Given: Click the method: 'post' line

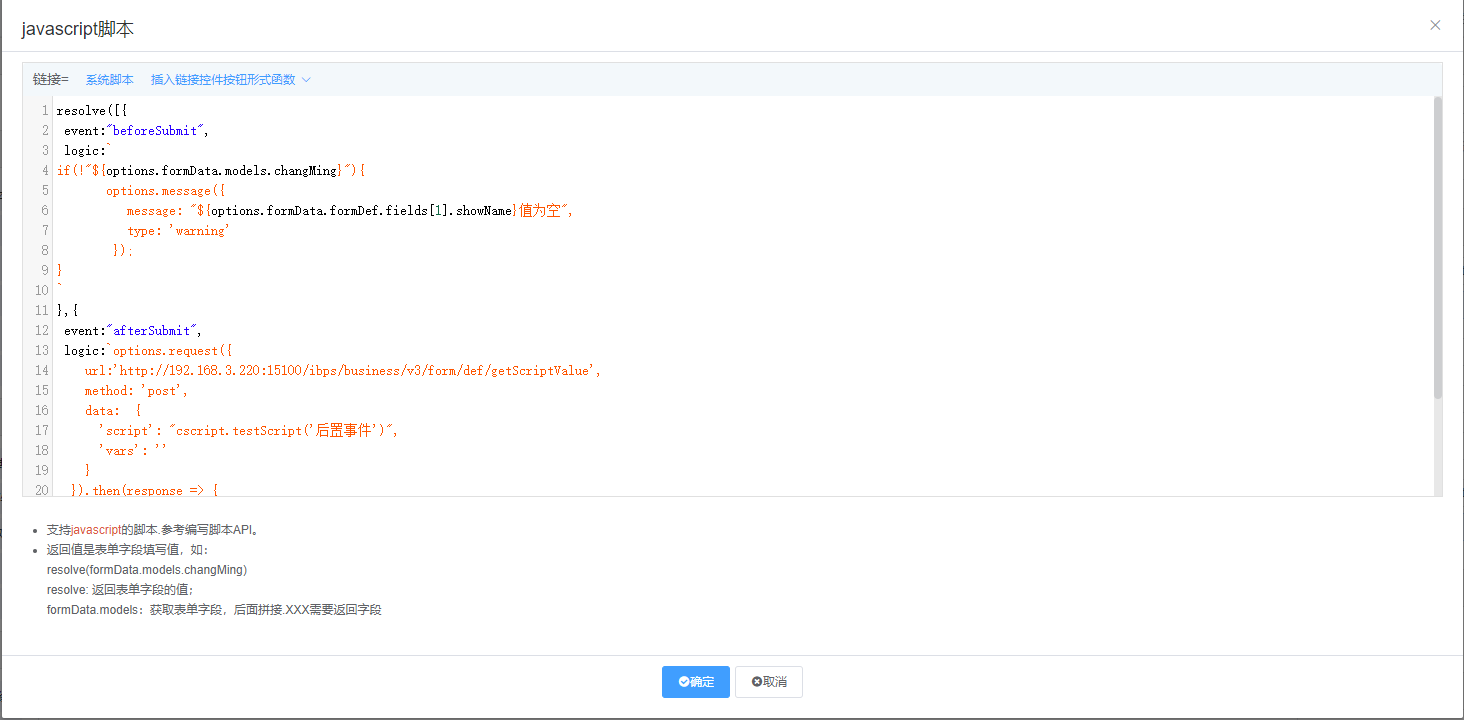Looking at the screenshot, I should coord(136,391).
